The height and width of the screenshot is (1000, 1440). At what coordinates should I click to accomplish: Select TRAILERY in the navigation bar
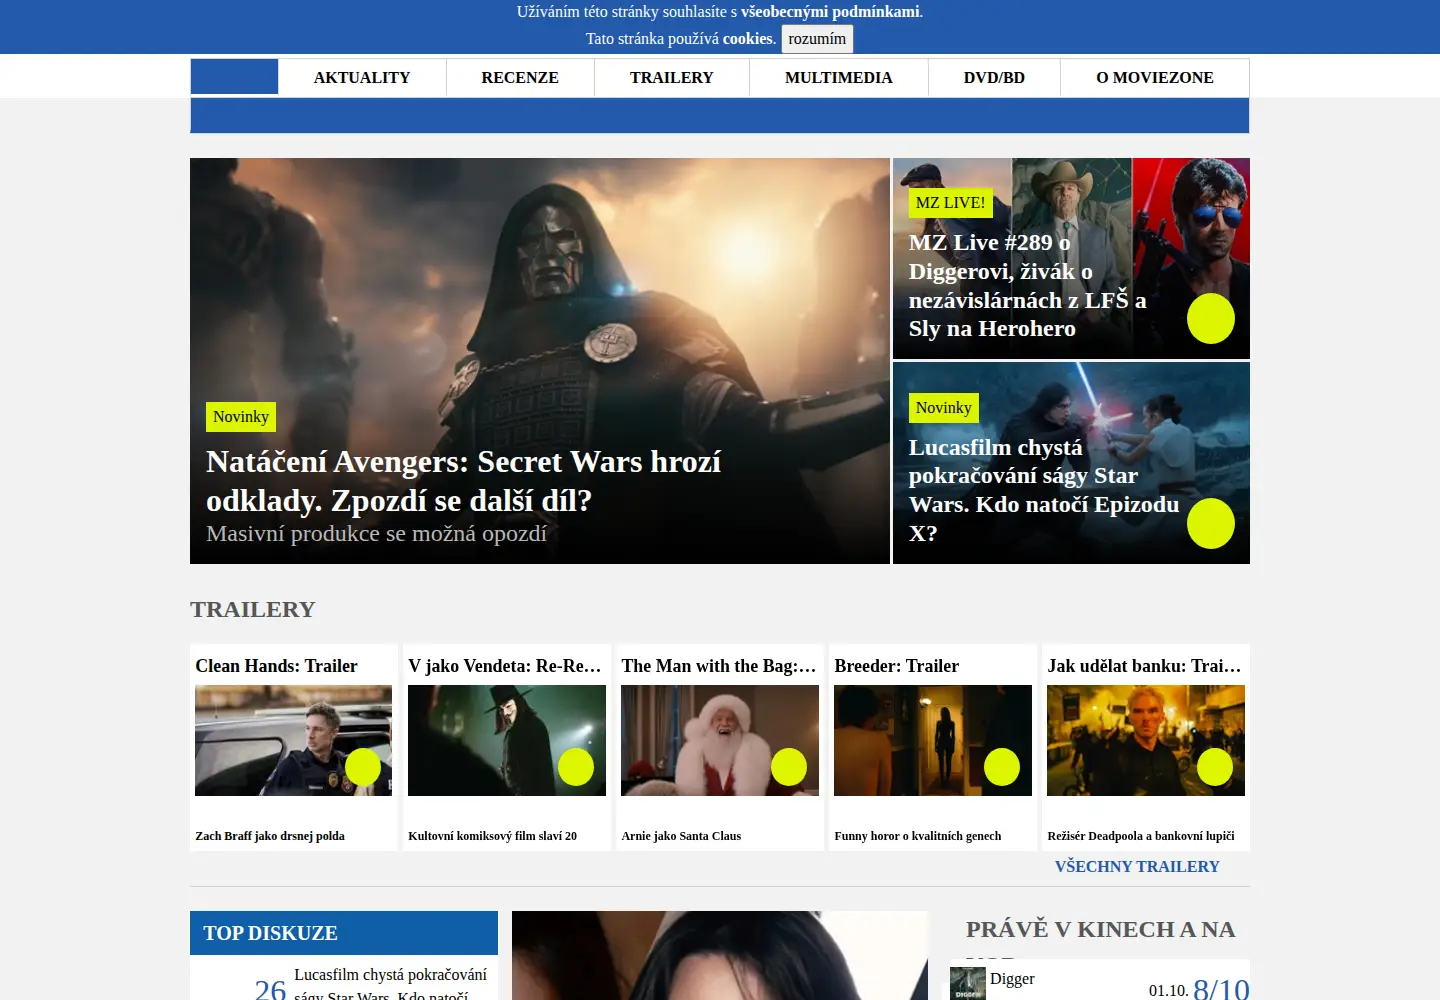click(x=672, y=77)
